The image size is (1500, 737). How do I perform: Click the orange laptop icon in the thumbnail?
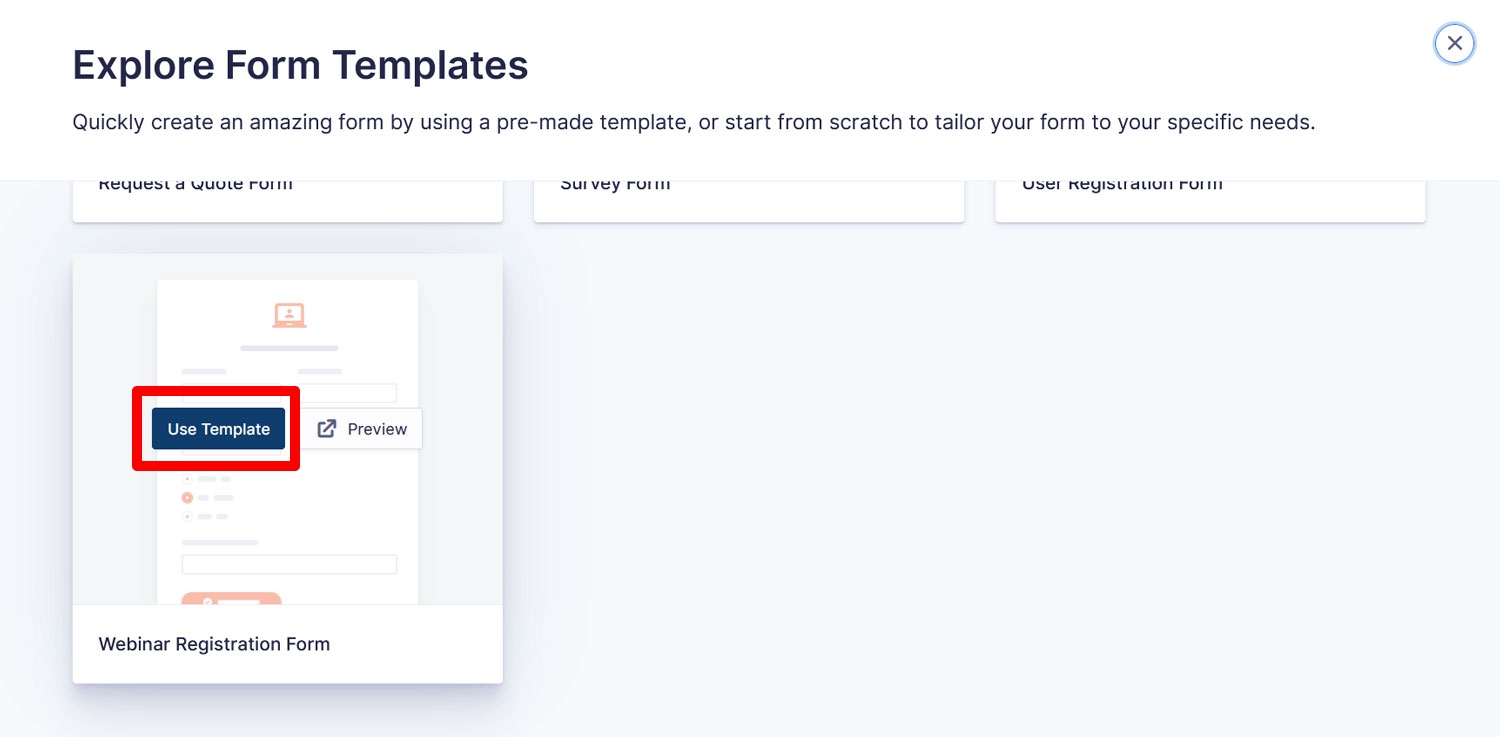coord(289,315)
